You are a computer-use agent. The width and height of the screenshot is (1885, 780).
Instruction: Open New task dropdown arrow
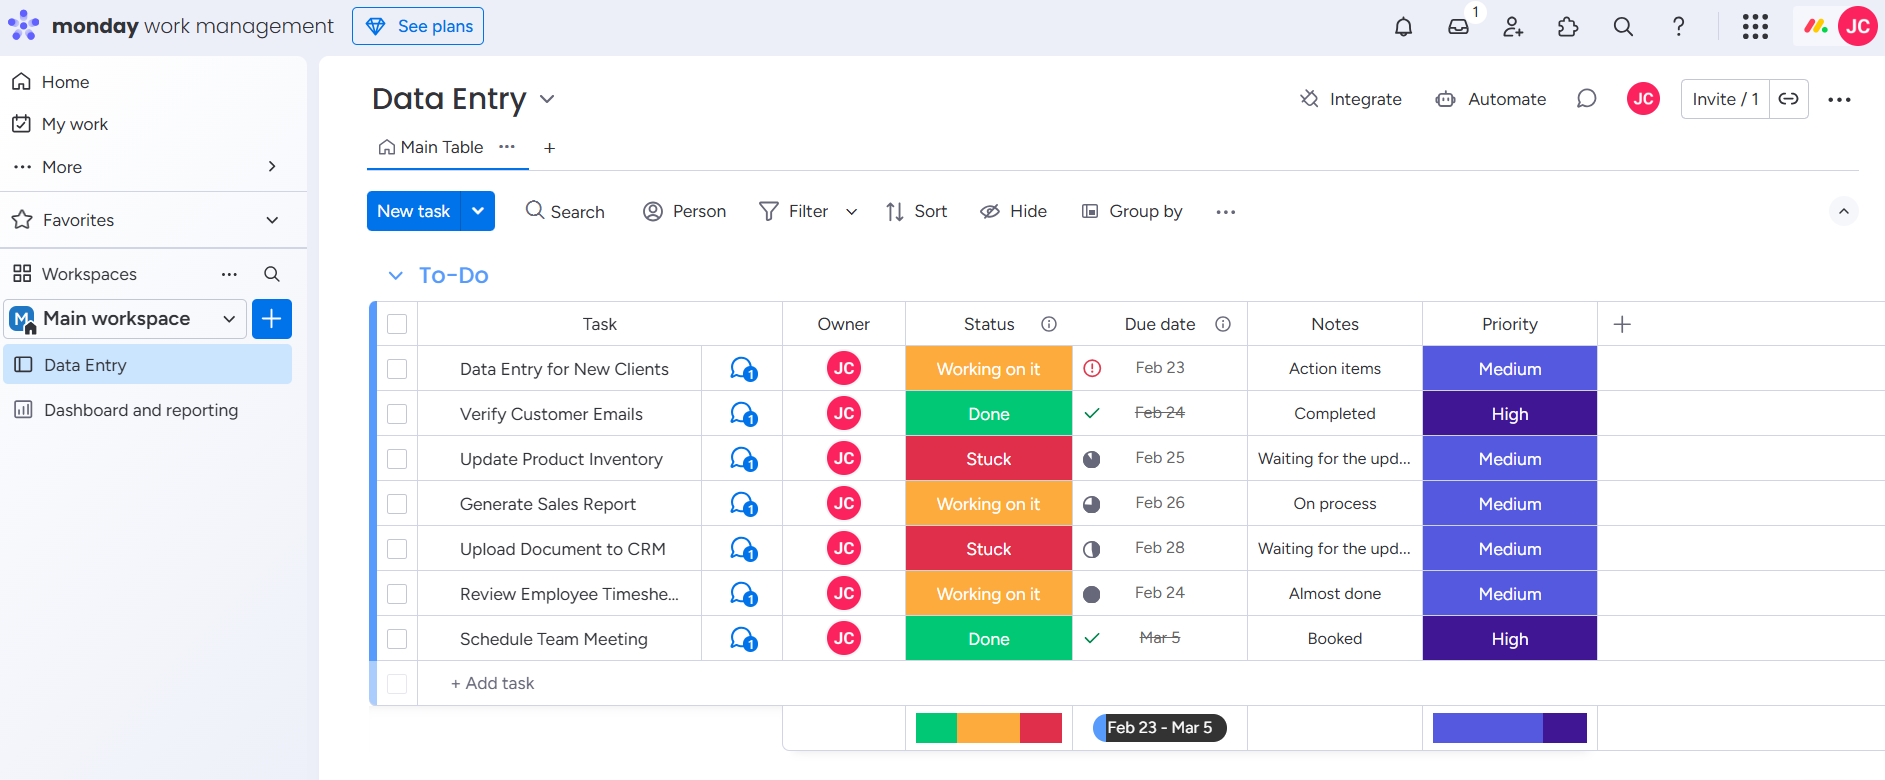(x=478, y=211)
